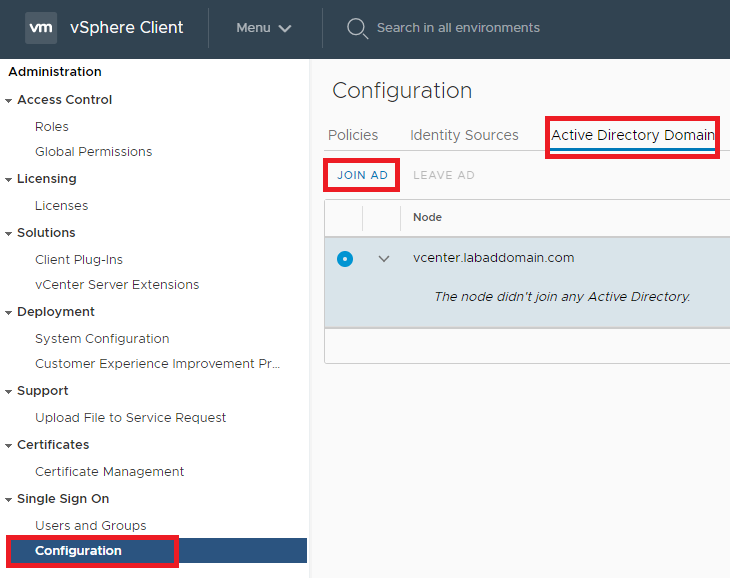Expand the vcenter.labaddomain.com row chevron
The width and height of the screenshot is (730, 578).
click(x=383, y=259)
